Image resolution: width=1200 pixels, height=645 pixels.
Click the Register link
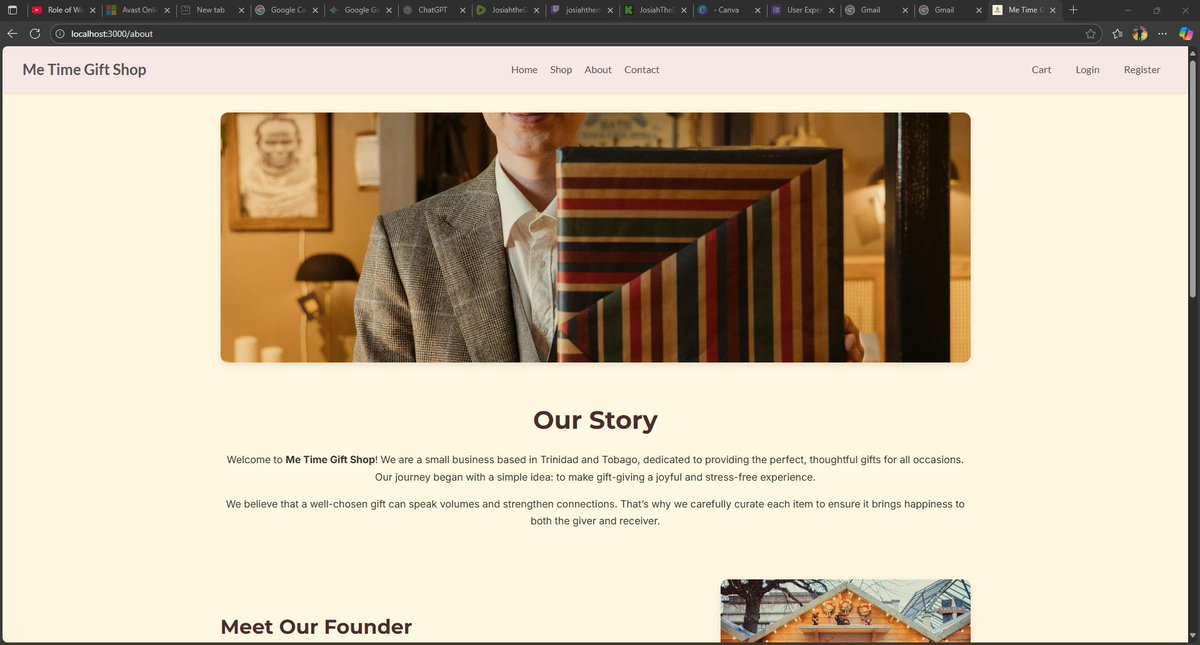pos(1142,70)
